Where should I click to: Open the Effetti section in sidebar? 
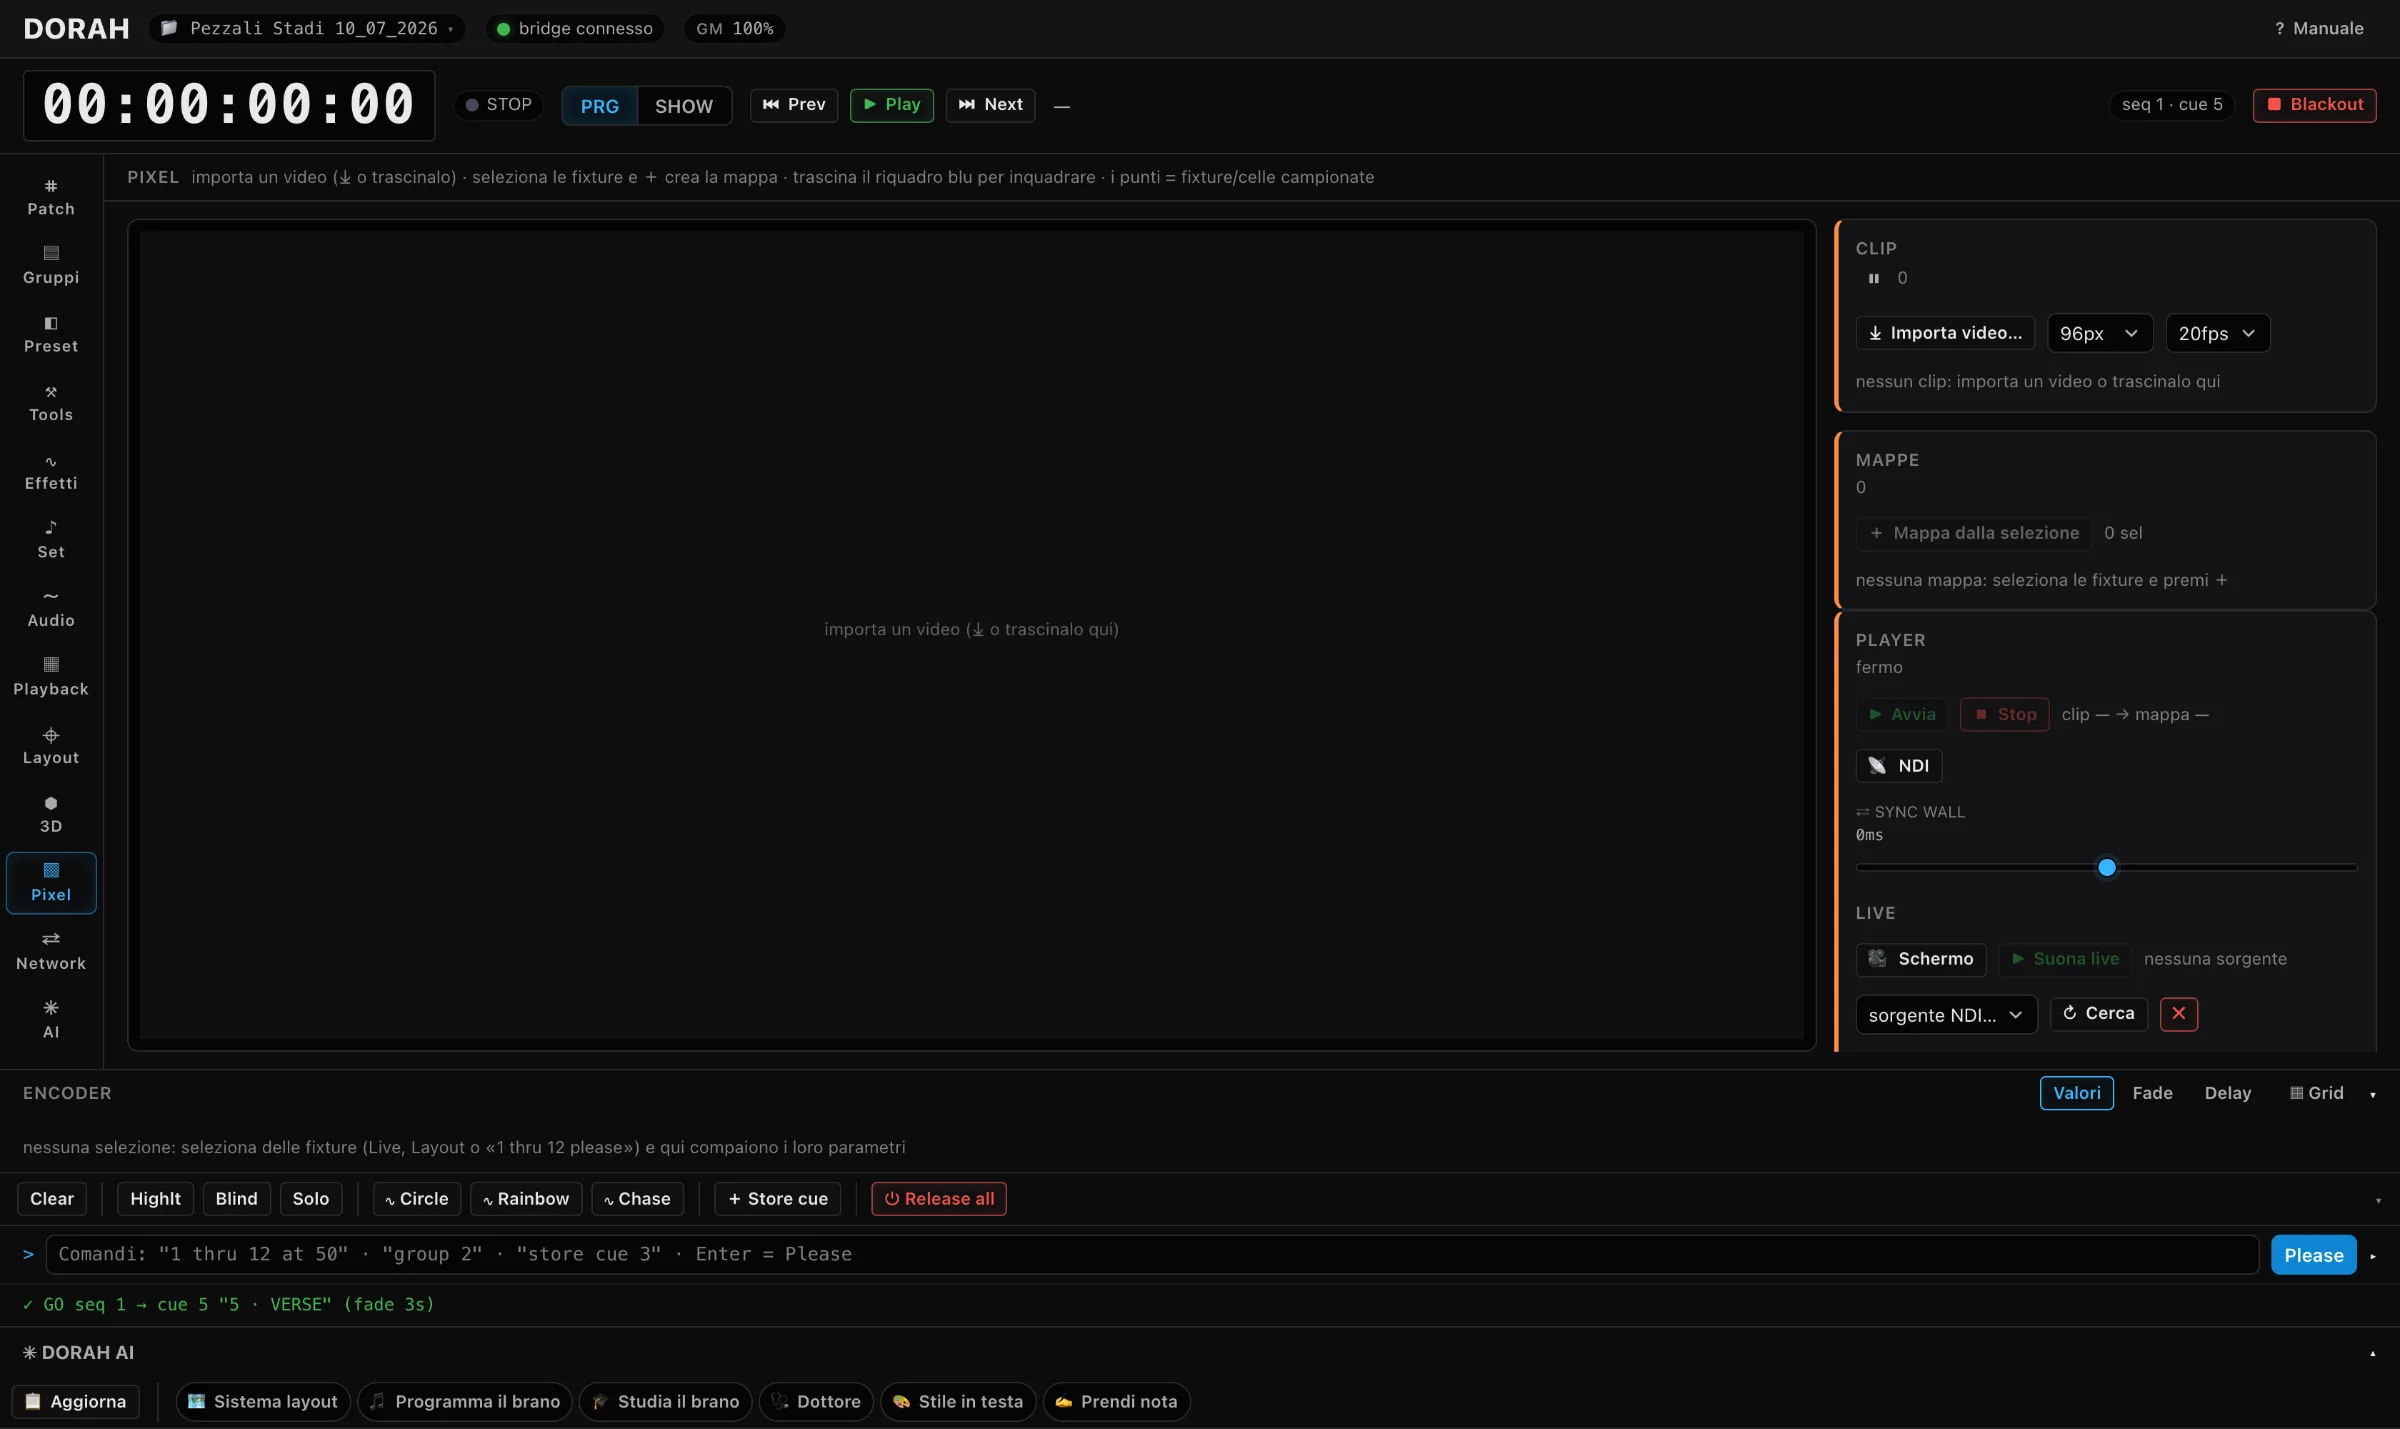point(51,472)
